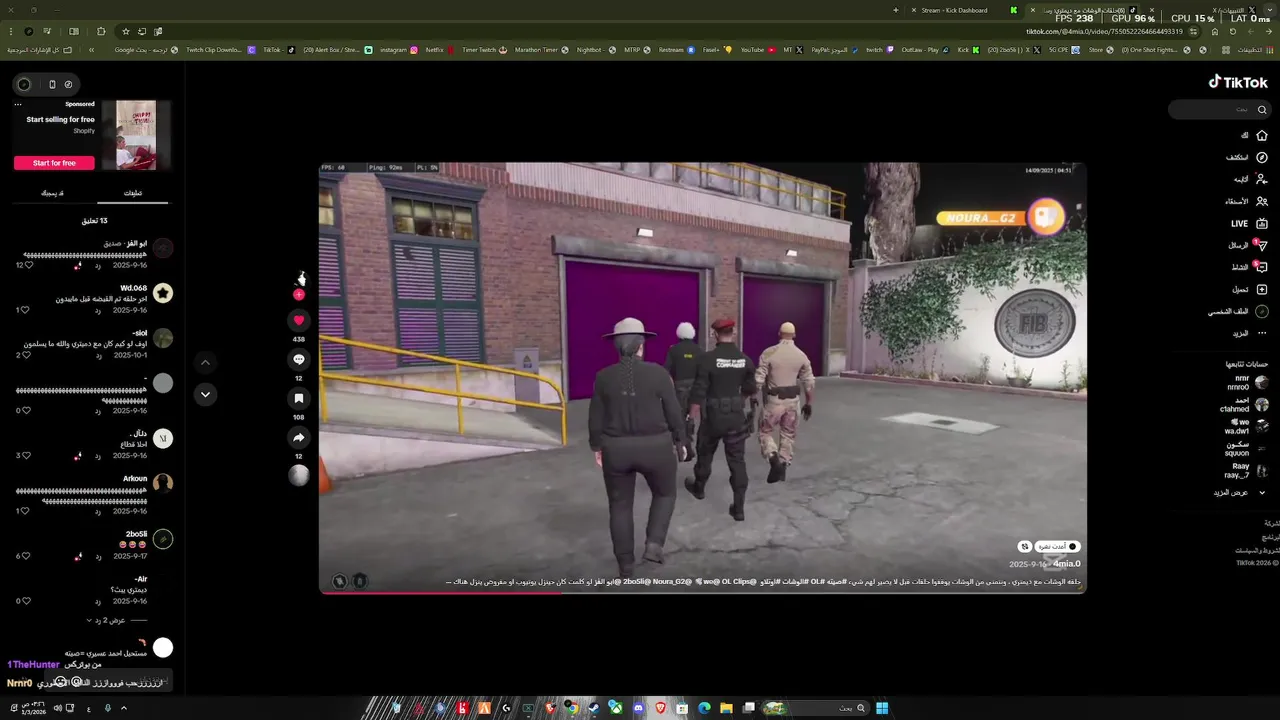Screen dimensions: 1280x720
Task: Click the Start for free button
Action: [54, 163]
